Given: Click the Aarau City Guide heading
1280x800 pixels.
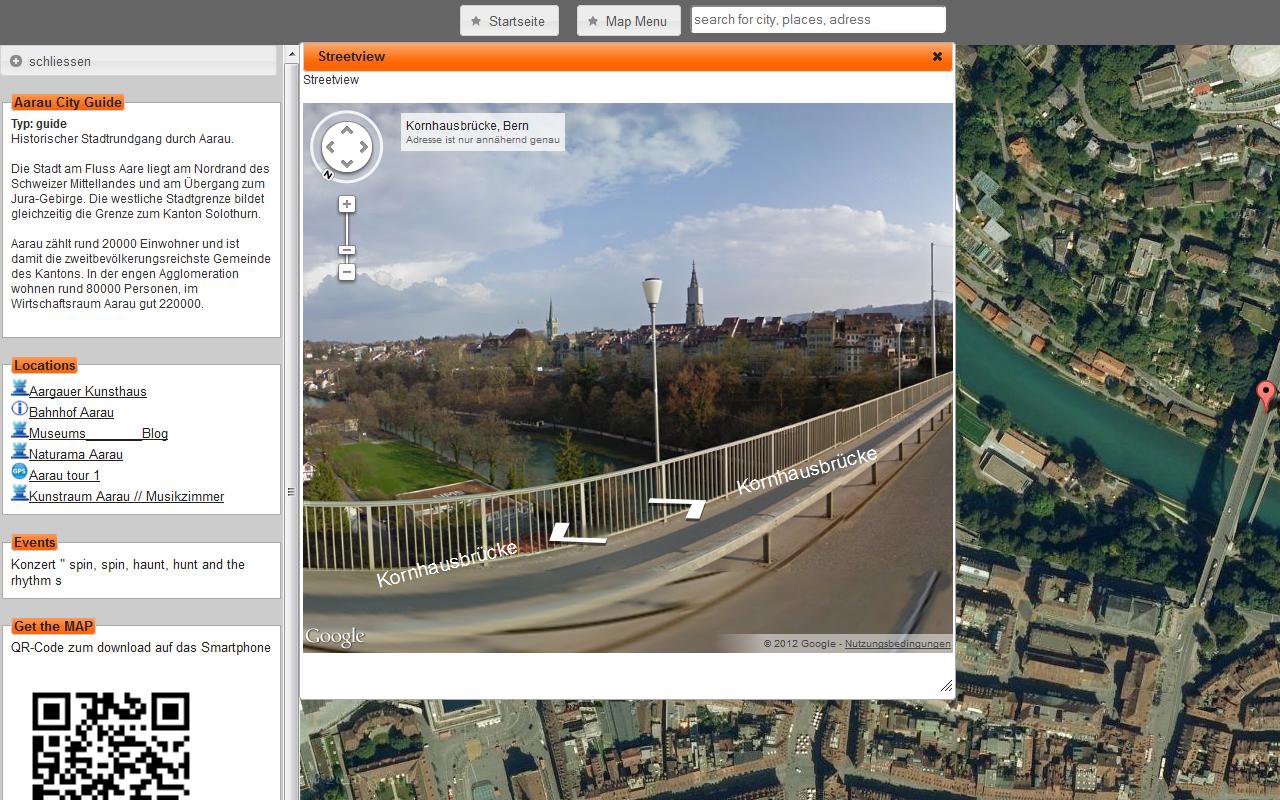Looking at the screenshot, I should point(68,103).
